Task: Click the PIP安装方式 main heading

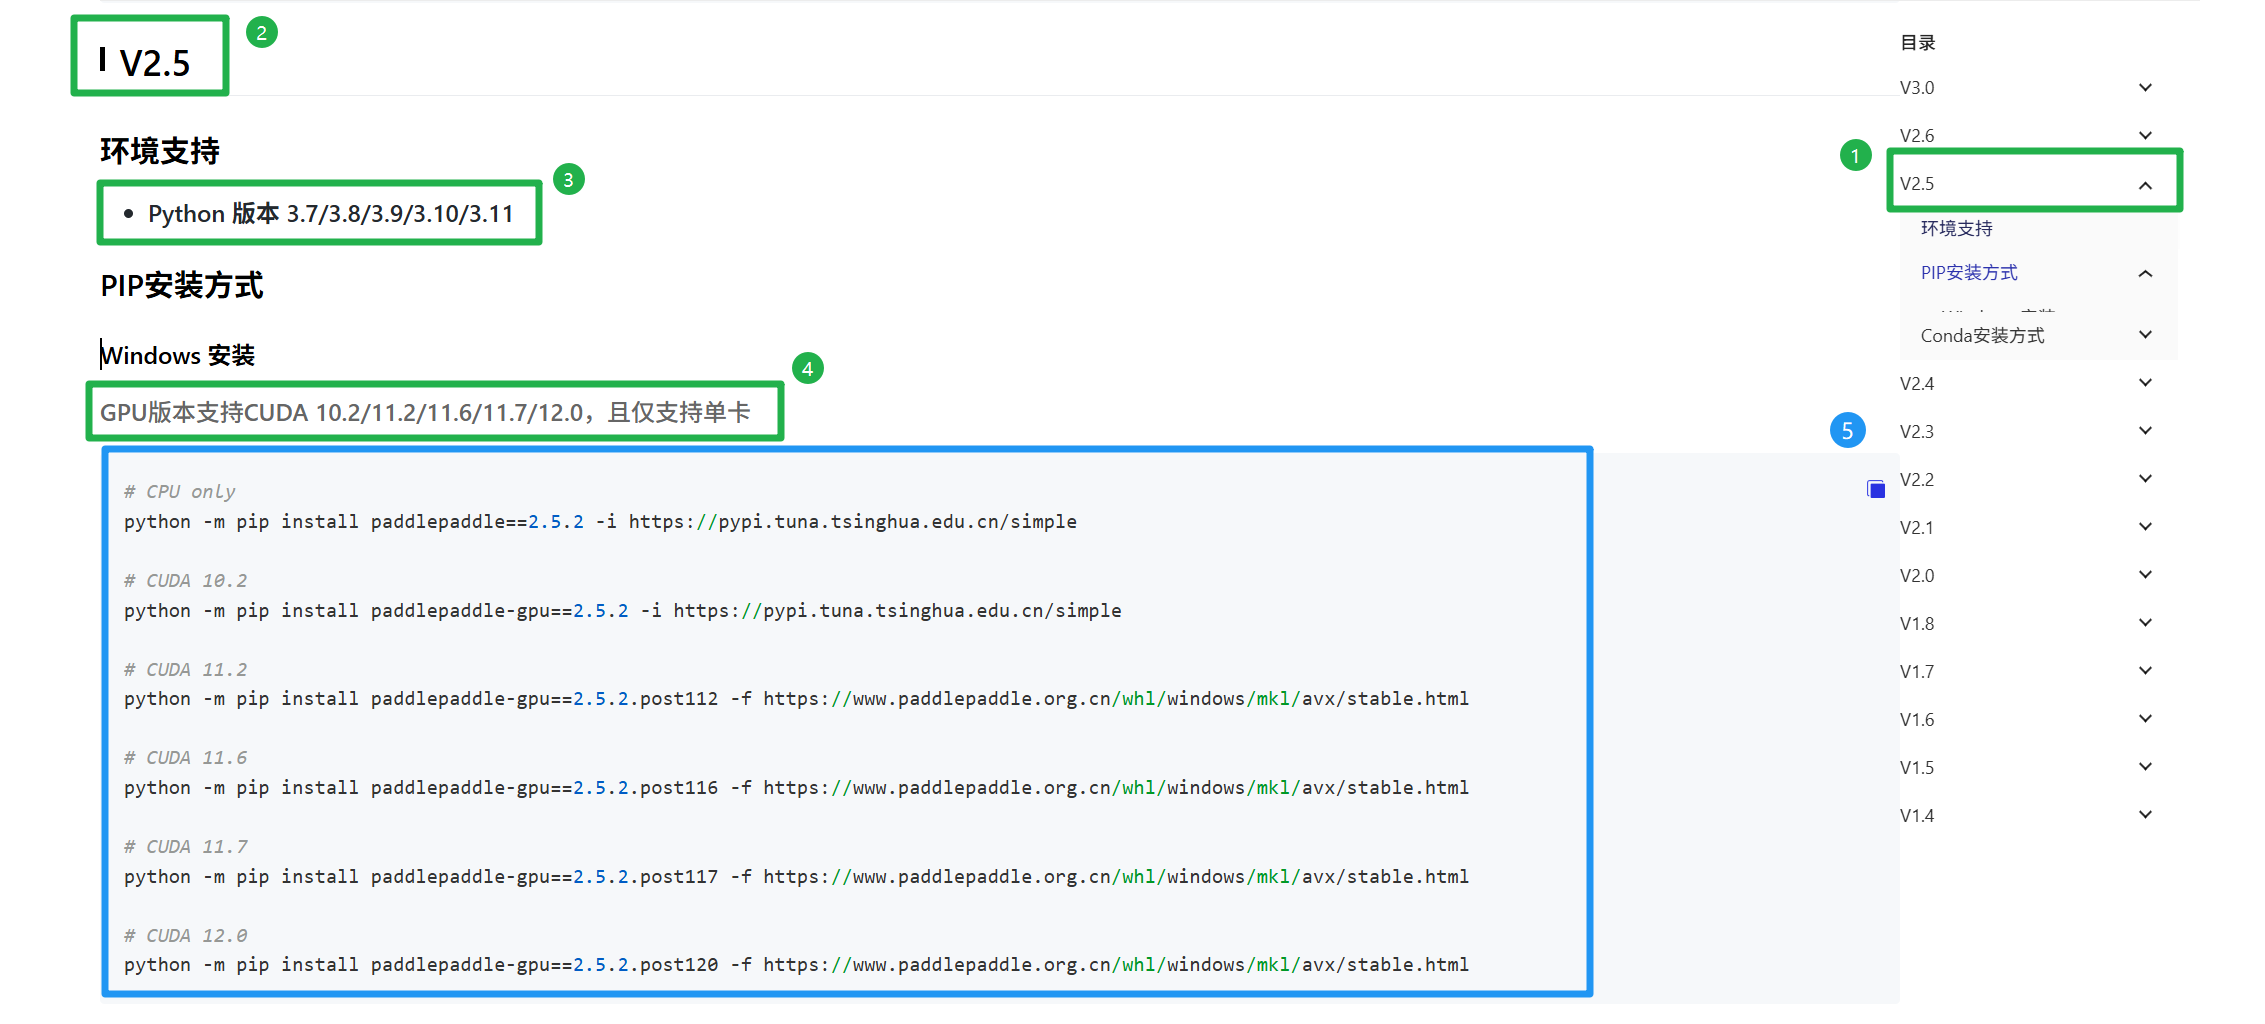Action: pyautogui.click(x=182, y=286)
